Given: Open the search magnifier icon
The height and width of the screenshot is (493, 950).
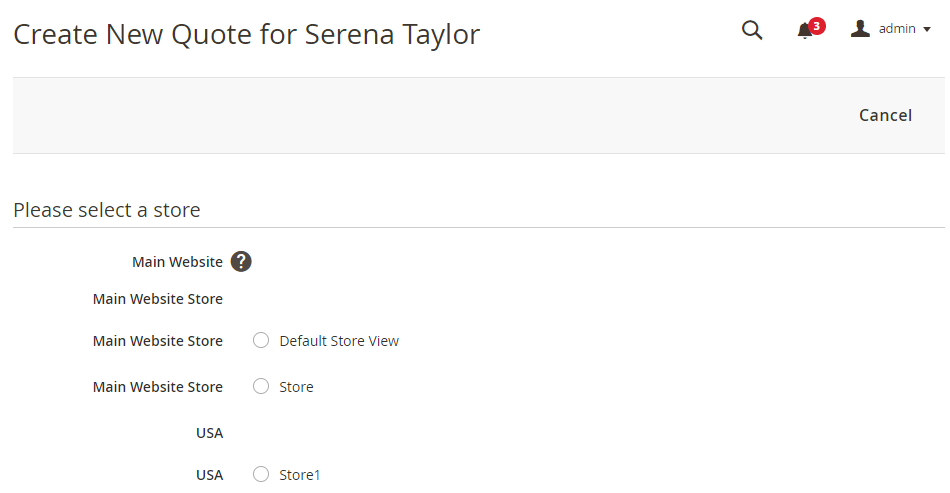Looking at the screenshot, I should click(752, 30).
